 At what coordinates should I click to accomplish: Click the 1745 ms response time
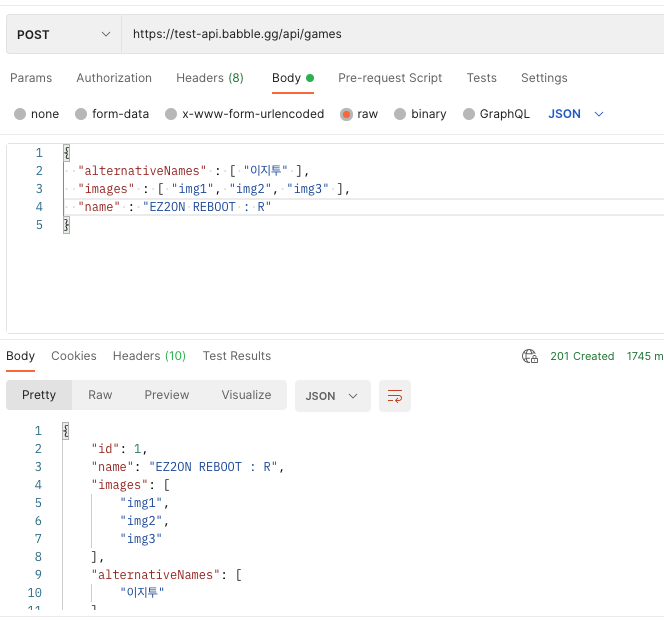coord(645,356)
